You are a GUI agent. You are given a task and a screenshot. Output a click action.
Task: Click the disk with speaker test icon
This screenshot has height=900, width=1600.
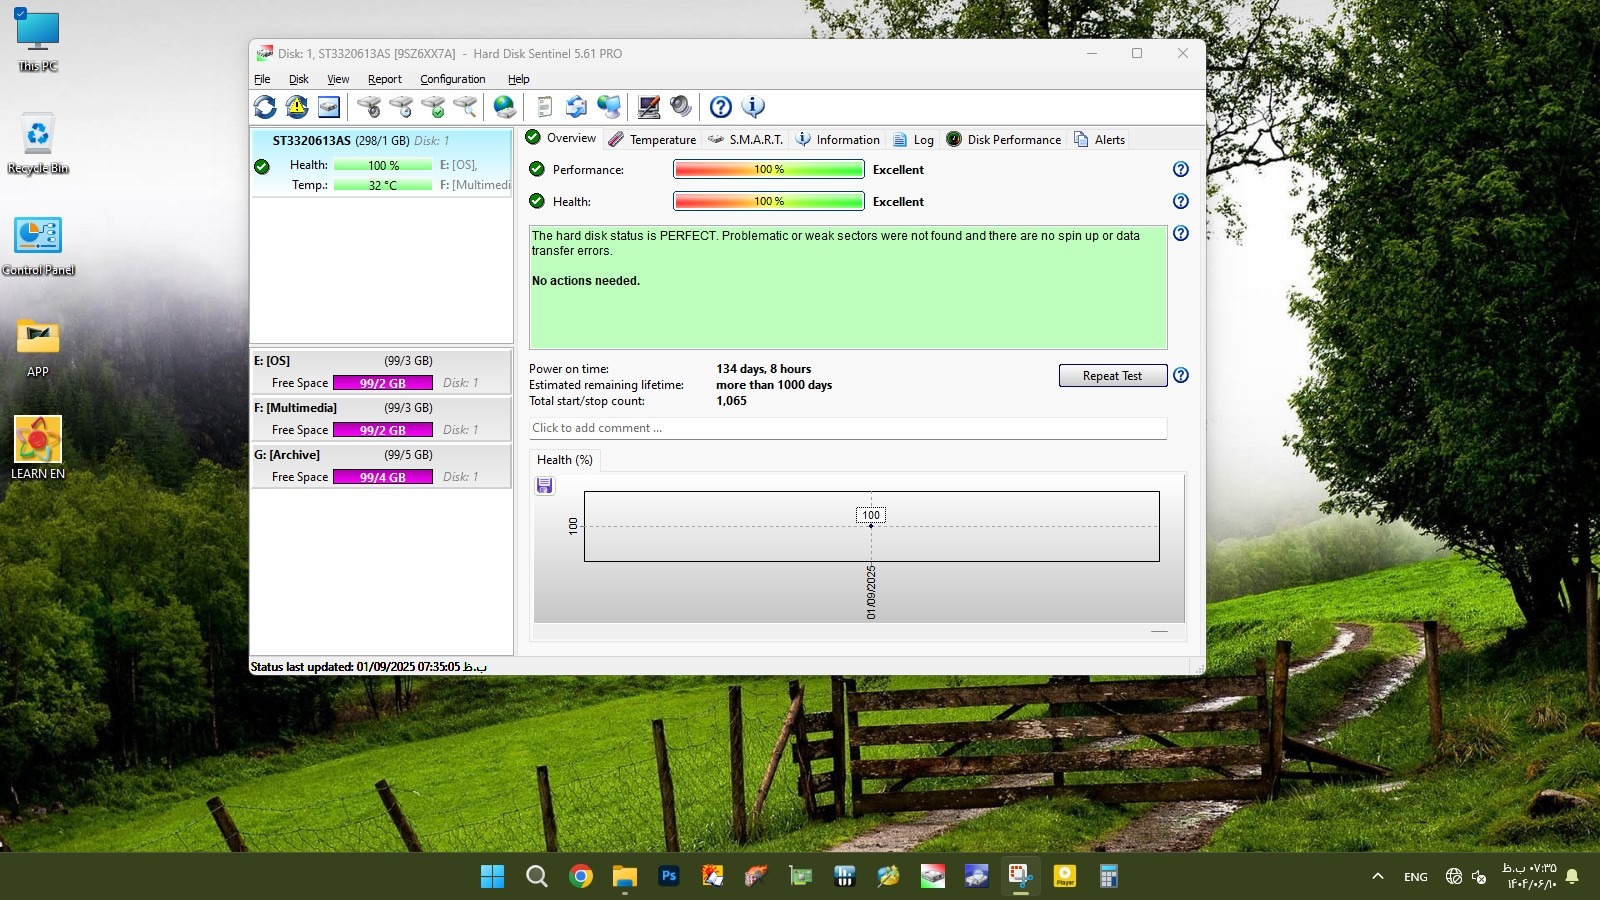(369, 107)
